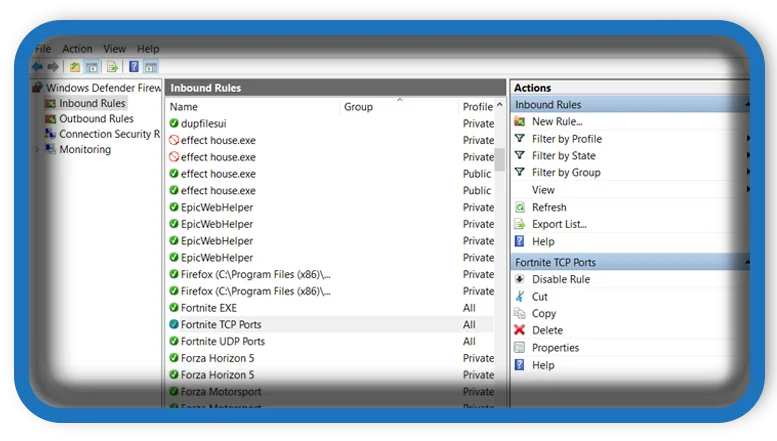This screenshot has height=441, width=777.
Task: Click the Up one level folder icon
Action: 75,66
